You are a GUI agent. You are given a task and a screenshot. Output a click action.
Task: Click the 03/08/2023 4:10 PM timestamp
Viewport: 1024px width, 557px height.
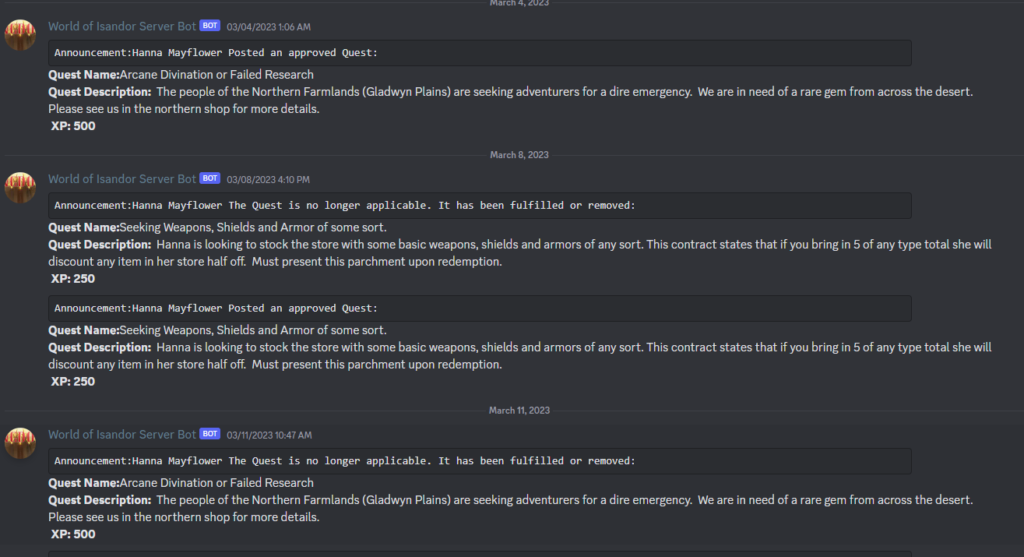(268, 180)
